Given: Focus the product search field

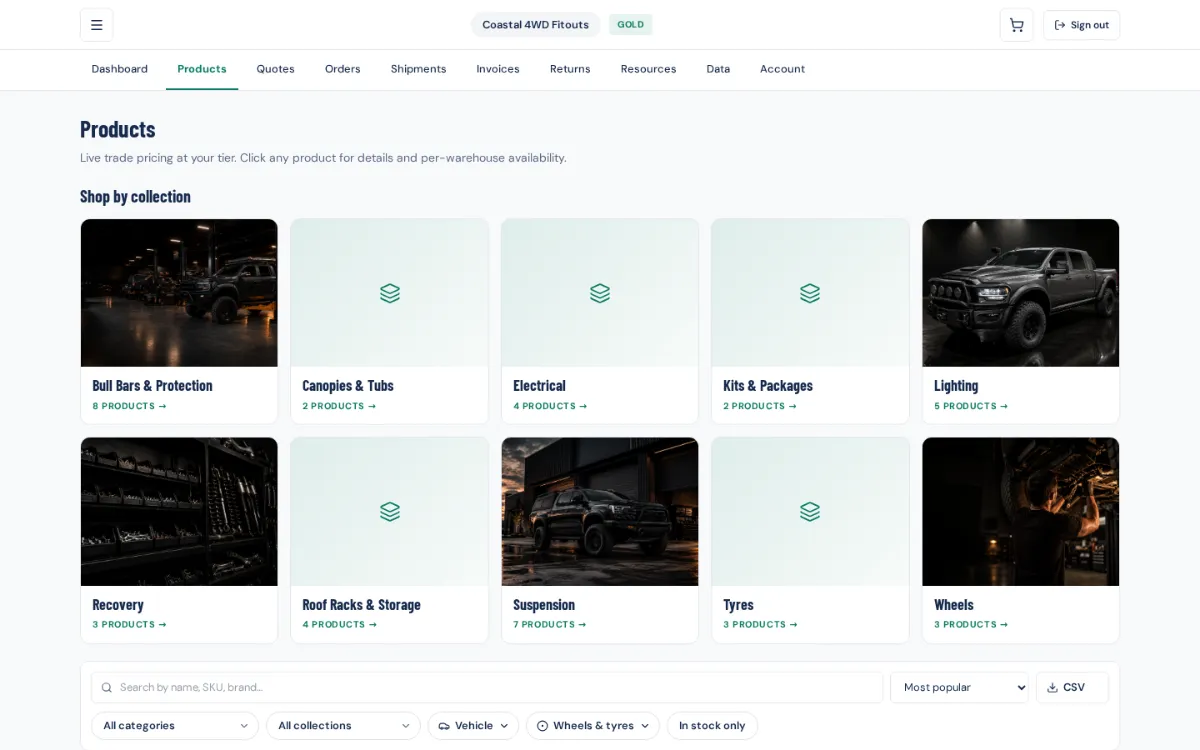Looking at the screenshot, I should pos(487,687).
